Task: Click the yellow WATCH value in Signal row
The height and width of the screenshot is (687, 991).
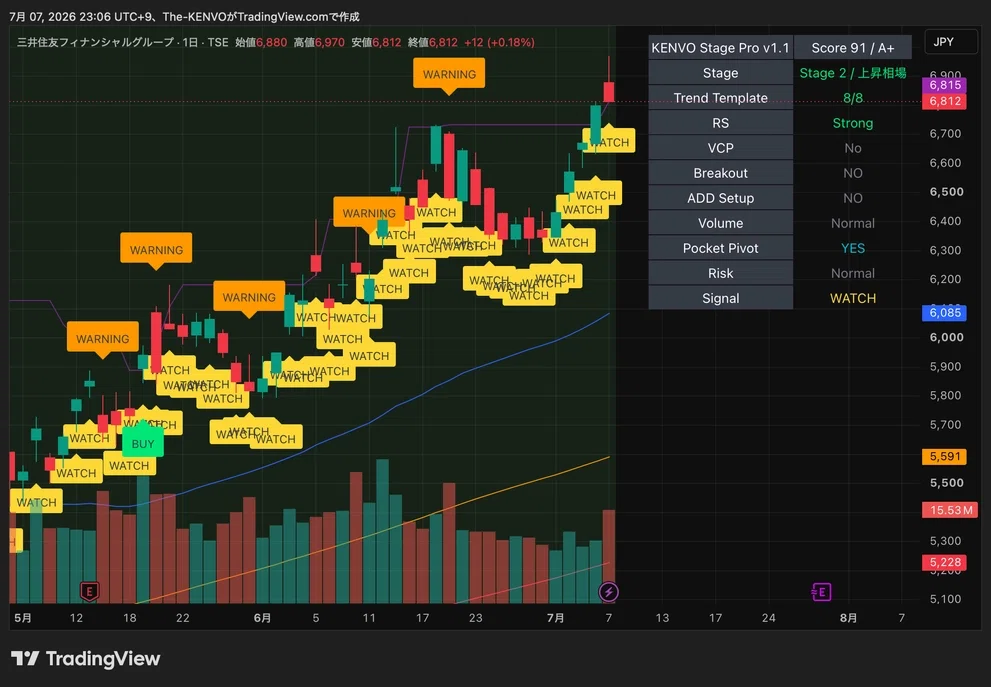Action: 853,298
